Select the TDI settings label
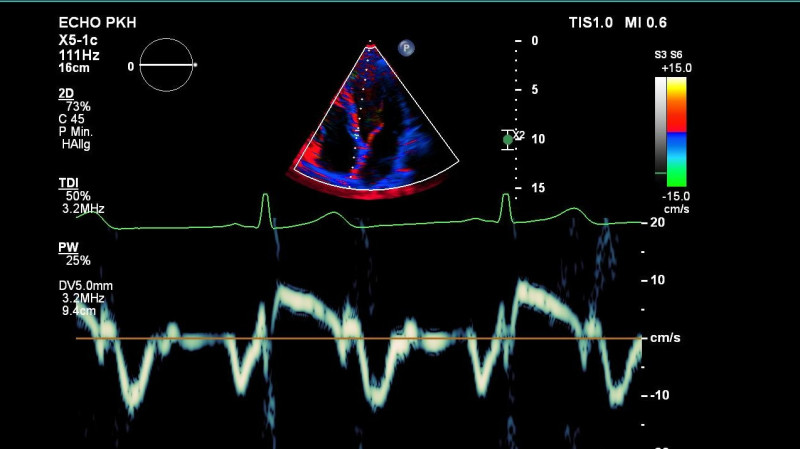800x449 pixels. coord(68,183)
